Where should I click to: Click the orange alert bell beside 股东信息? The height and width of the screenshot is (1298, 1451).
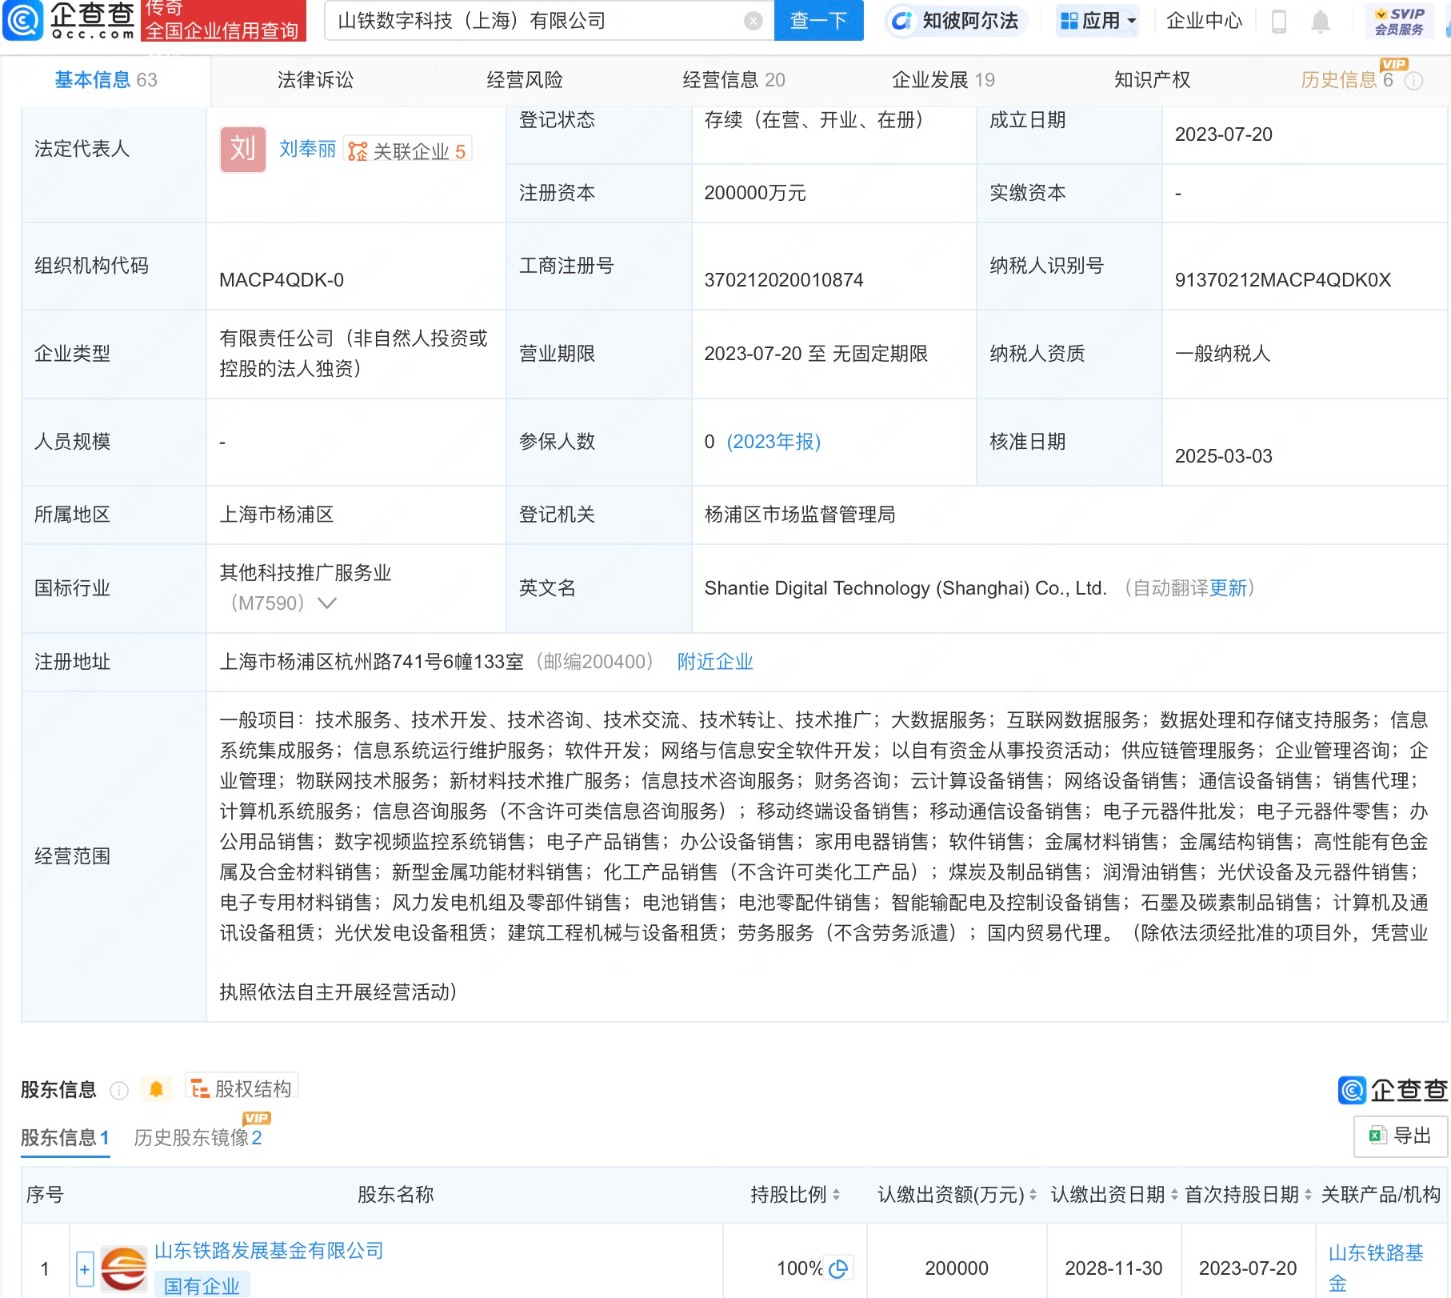[x=156, y=1089]
